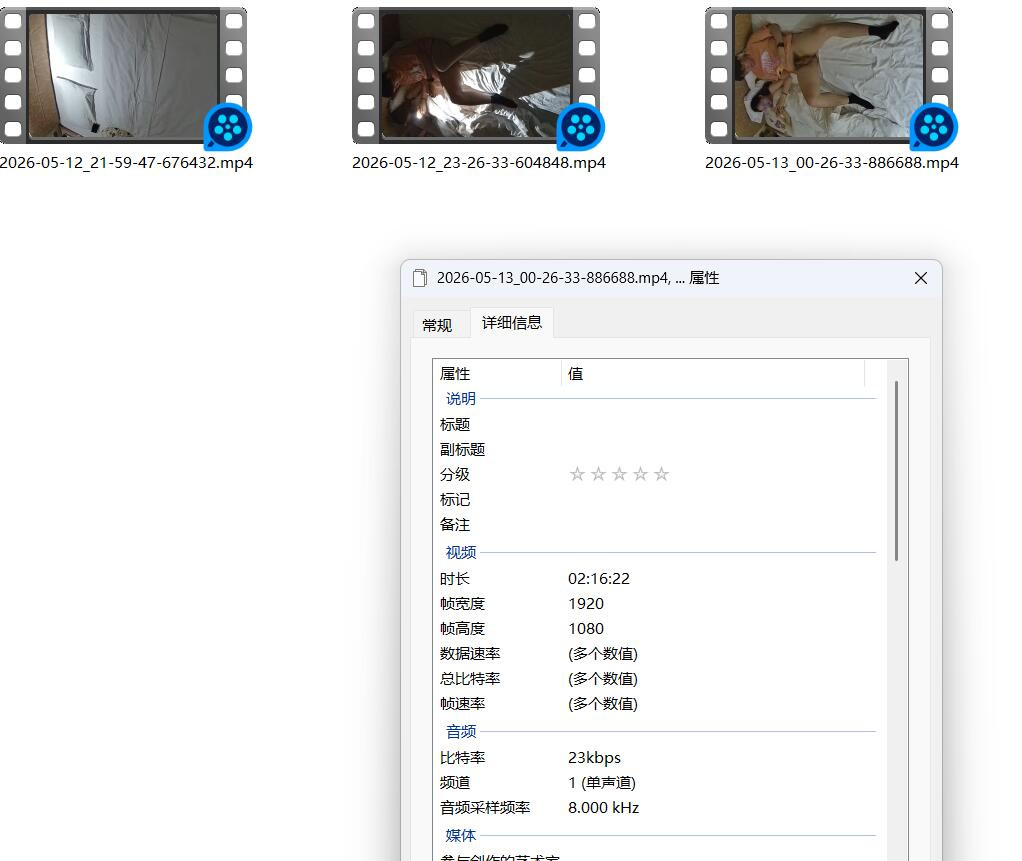The height and width of the screenshot is (861, 1022).
Task: Switch to the 常规 tab
Action: coord(437,325)
